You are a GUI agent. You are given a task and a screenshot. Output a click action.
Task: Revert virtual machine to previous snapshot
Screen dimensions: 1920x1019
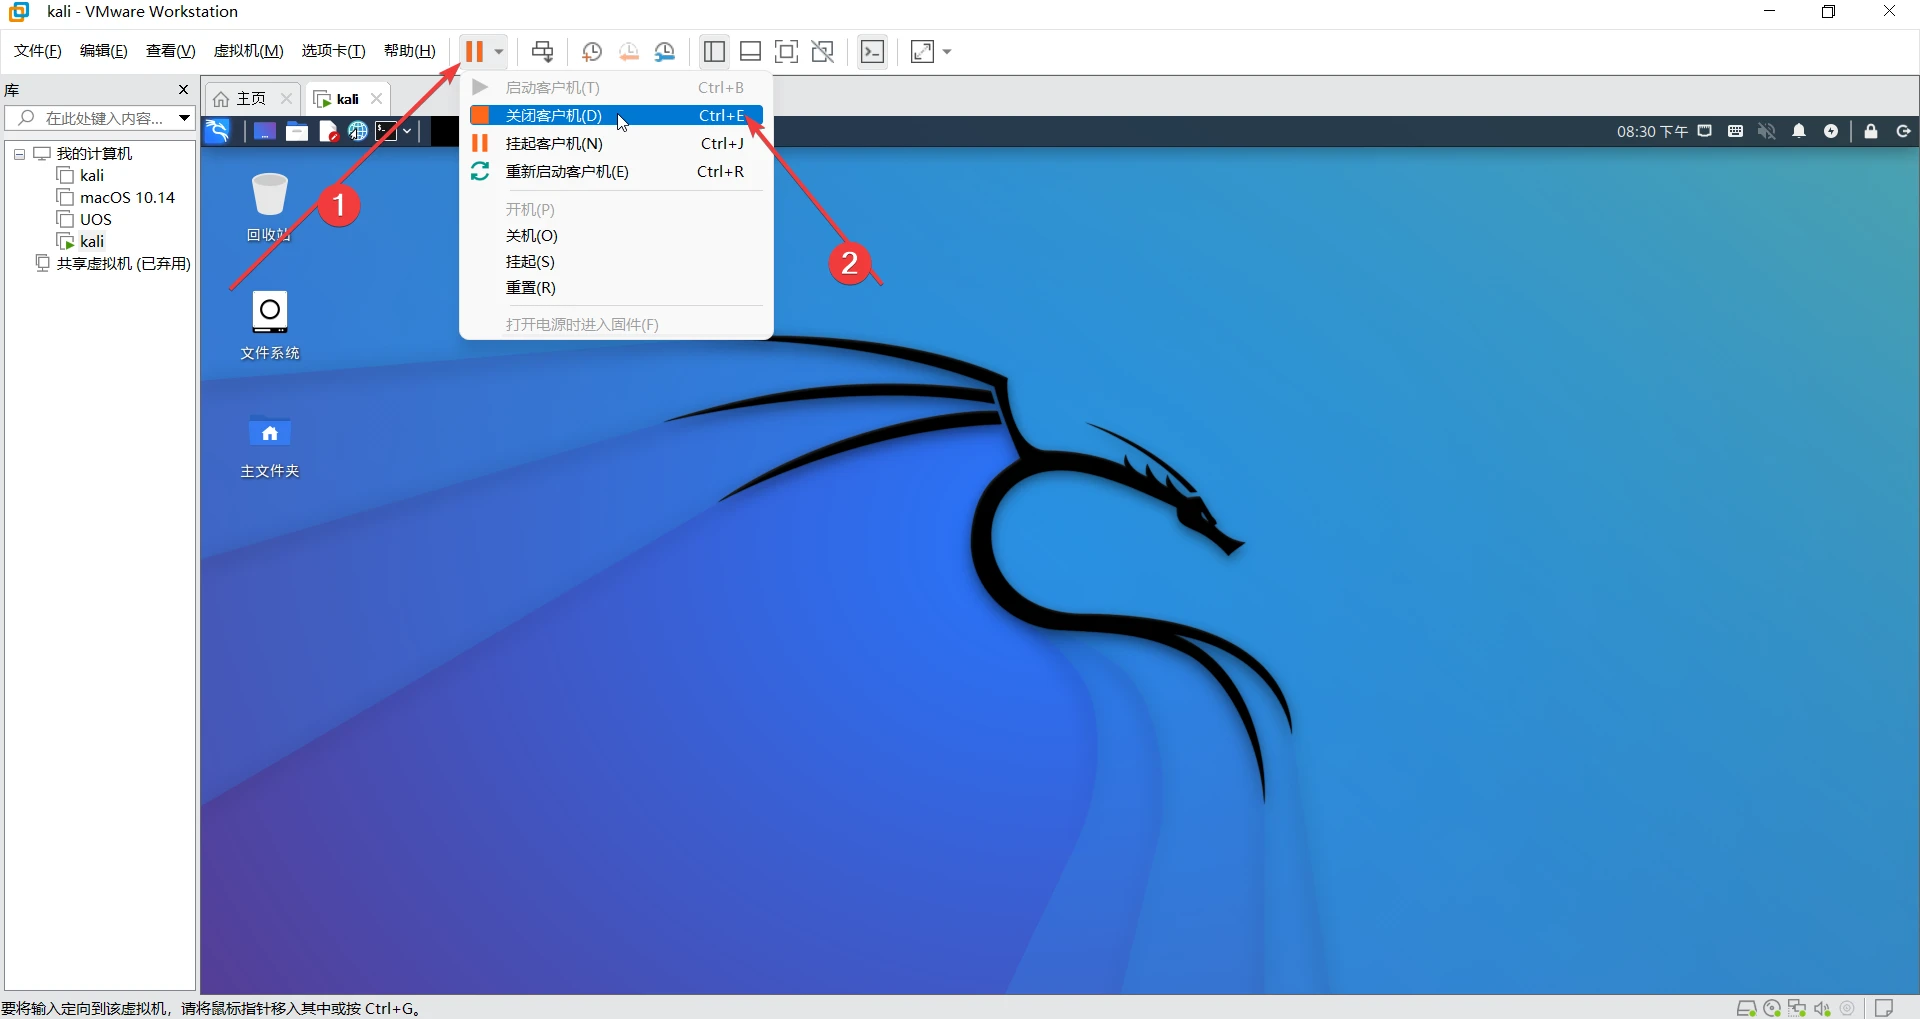tap(629, 51)
